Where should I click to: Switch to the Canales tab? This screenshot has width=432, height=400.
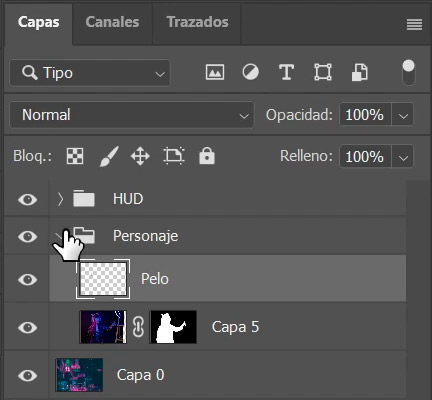pyautogui.click(x=112, y=22)
